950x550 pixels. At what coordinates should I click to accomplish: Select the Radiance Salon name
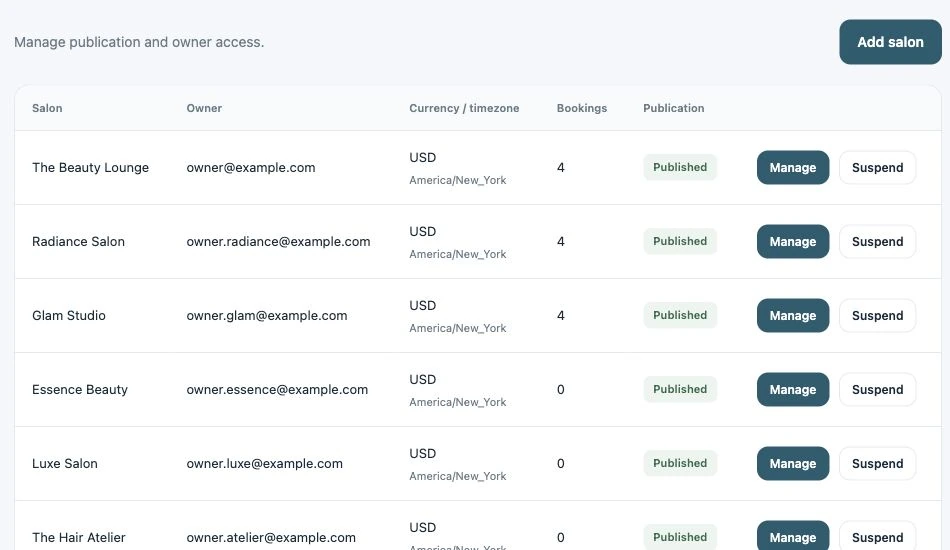[x=78, y=241]
